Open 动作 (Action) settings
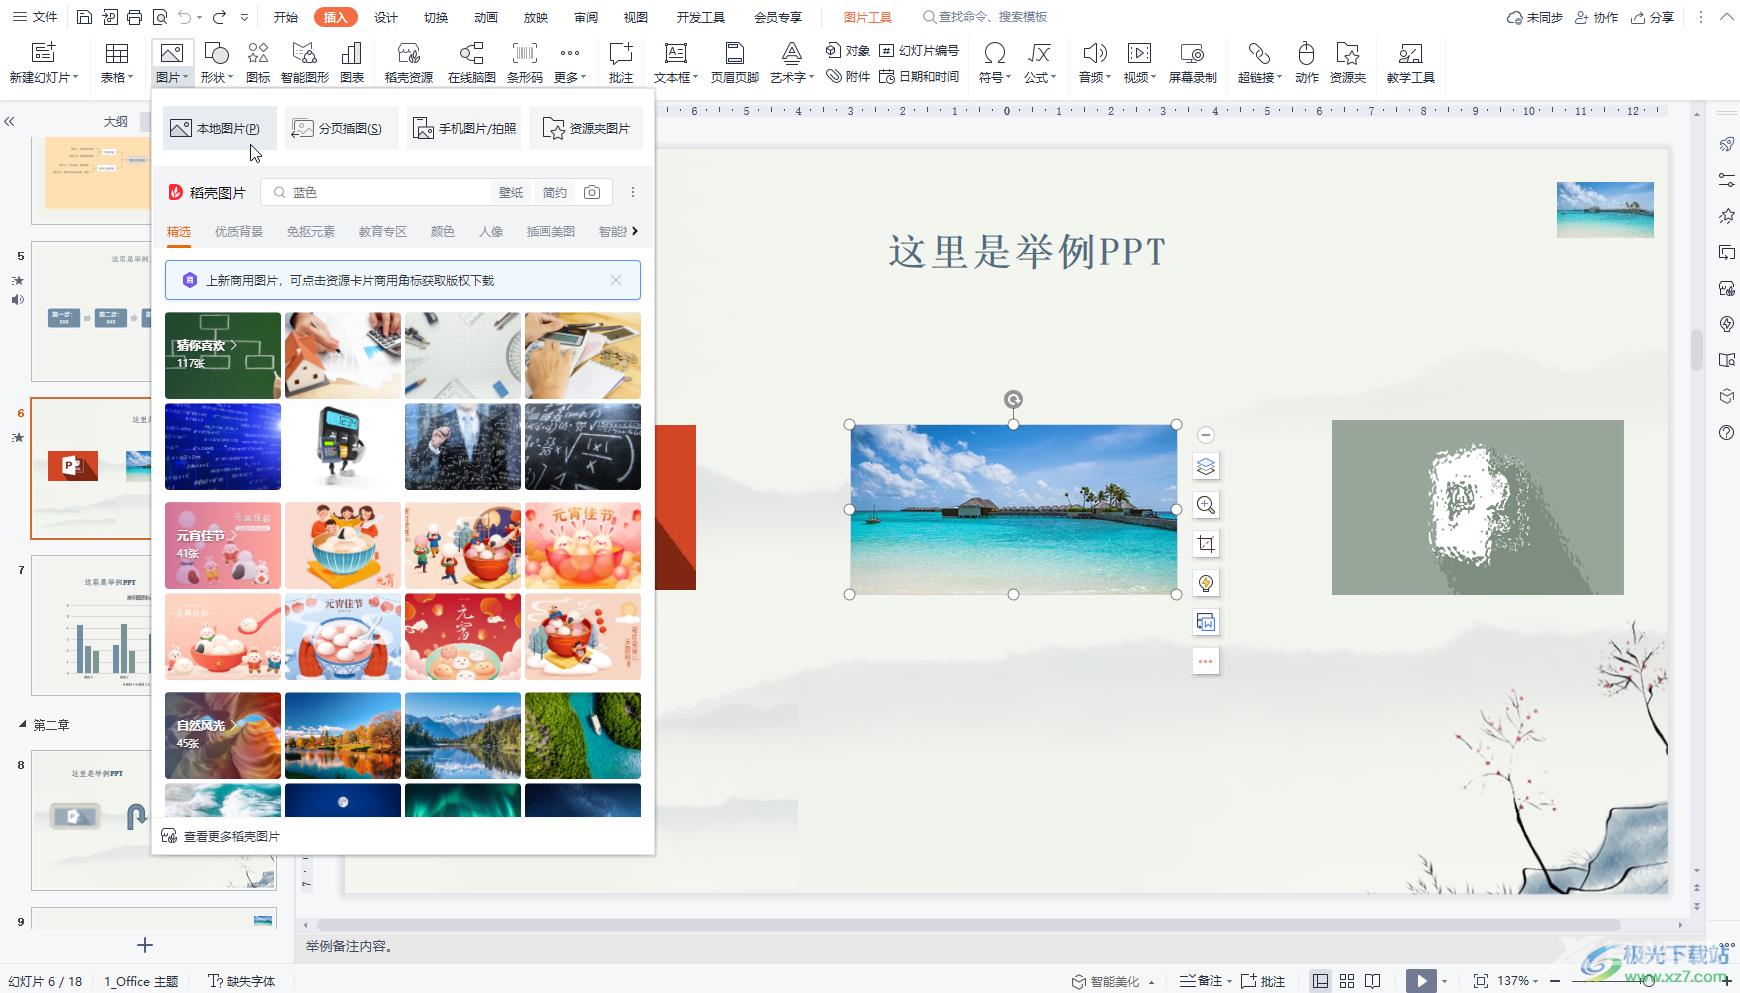1740x993 pixels. click(x=1307, y=62)
